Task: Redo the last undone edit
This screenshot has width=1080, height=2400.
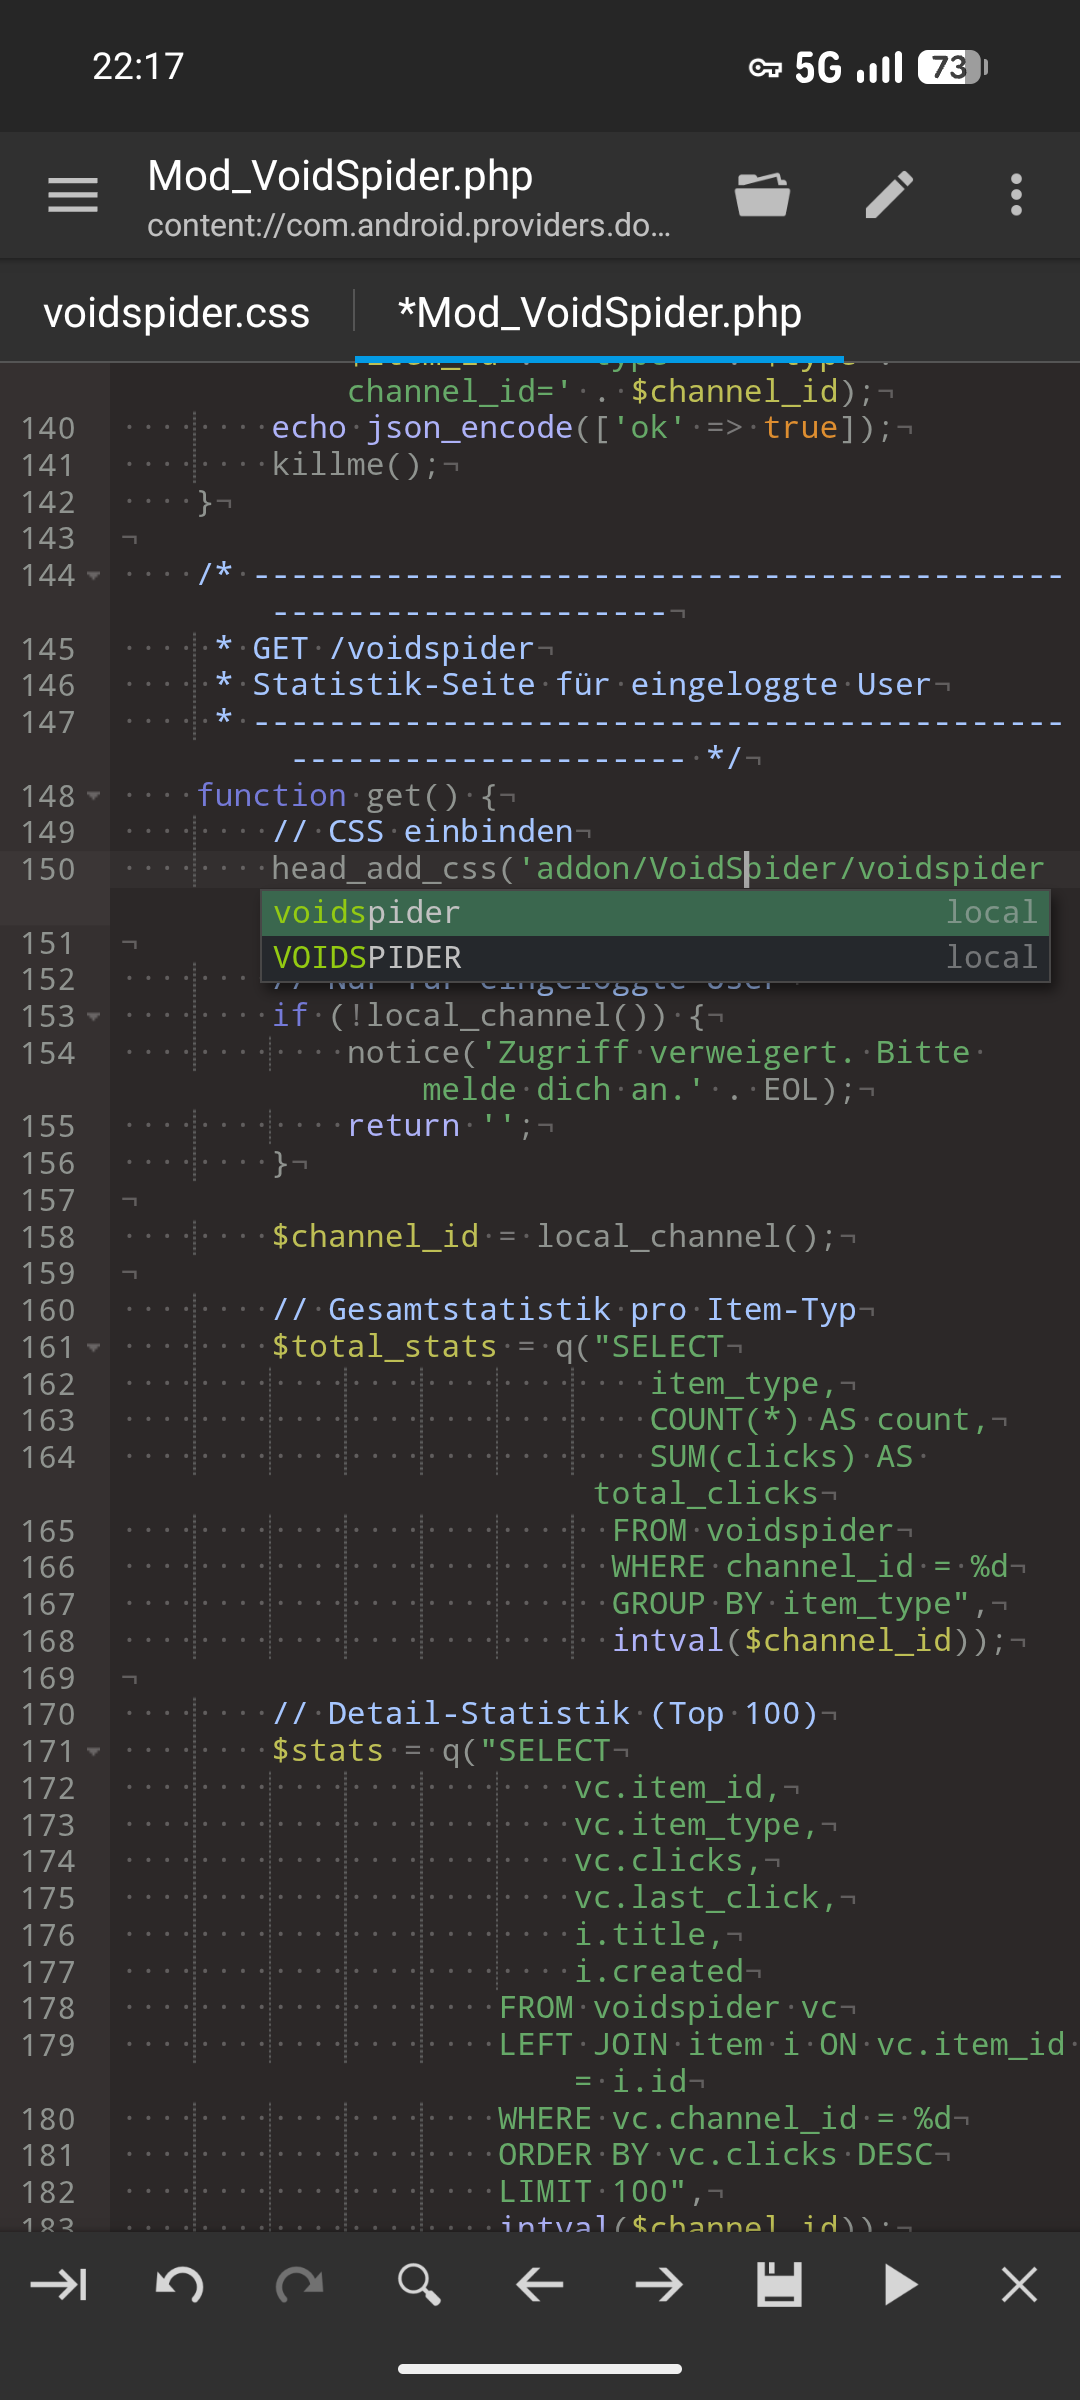Action: (299, 2285)
